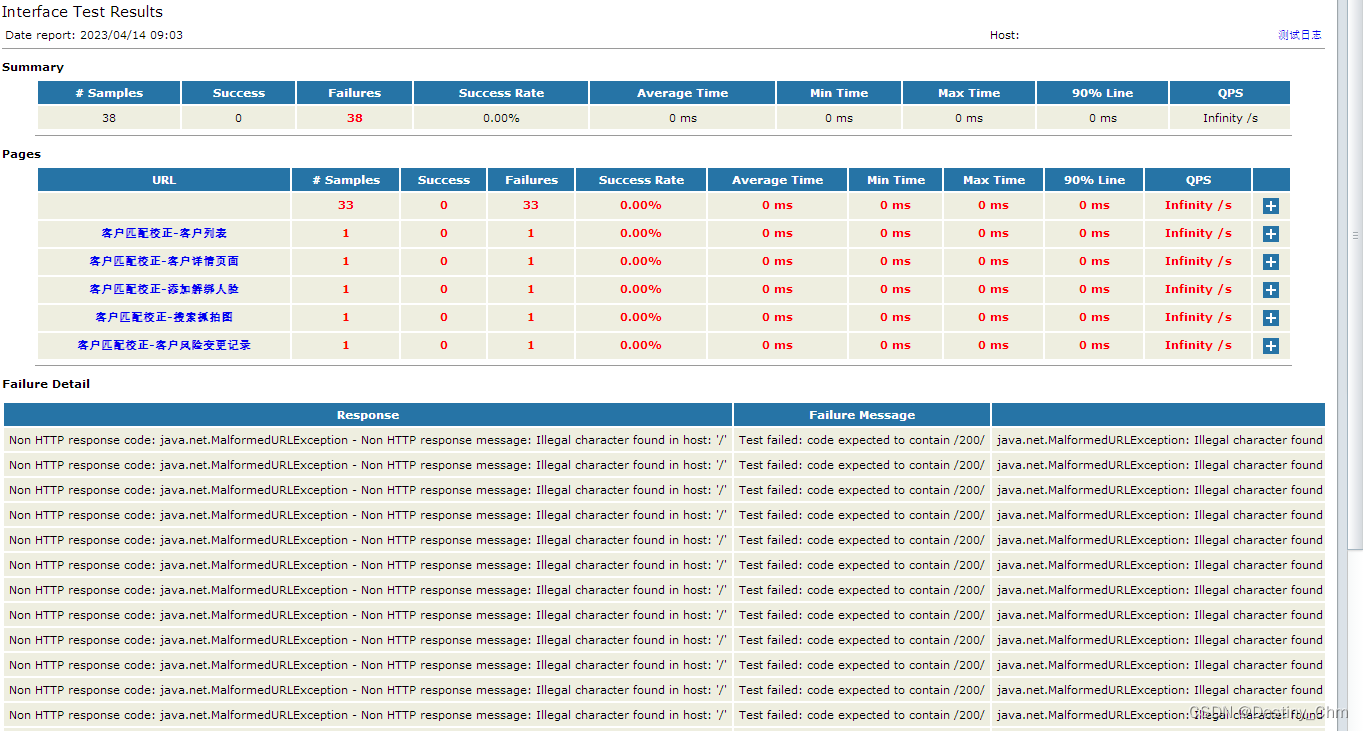The width and height of the screenshot is (1363, 731).
Task: Click the Pages Average Time column header
Action: pos(777,180)
